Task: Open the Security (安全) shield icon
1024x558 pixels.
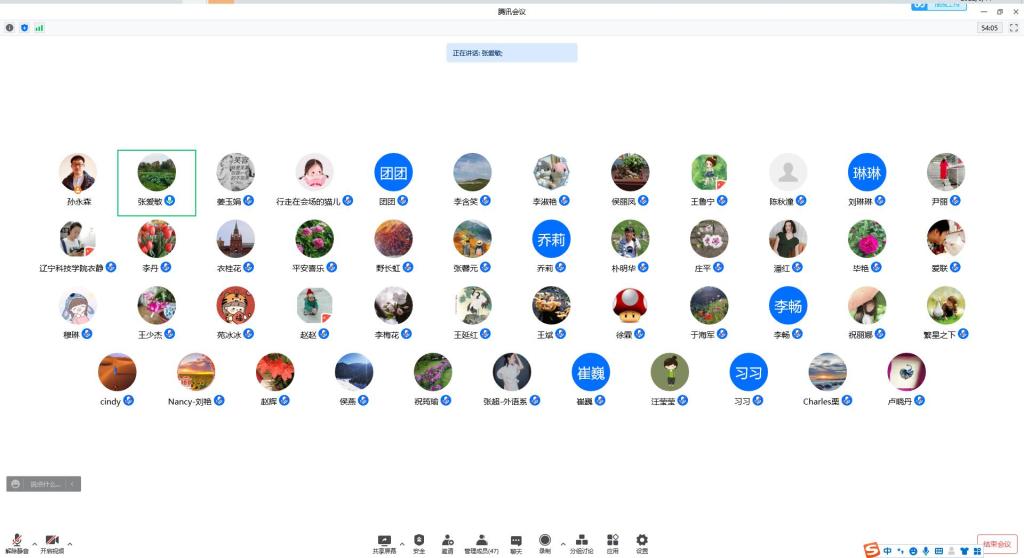Action: point(419,541)
